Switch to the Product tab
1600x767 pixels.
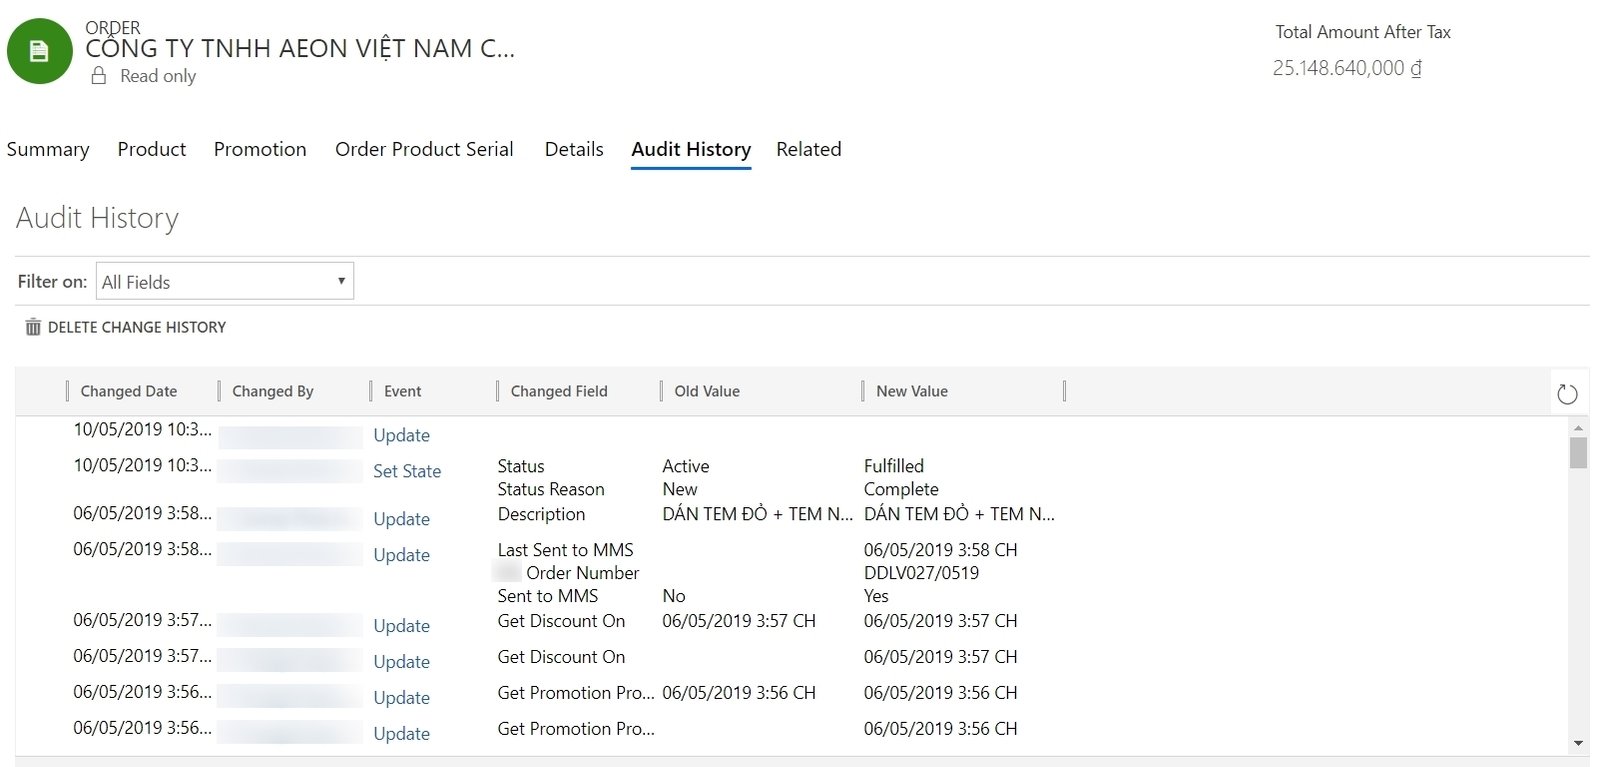click(x=152, y=149)
